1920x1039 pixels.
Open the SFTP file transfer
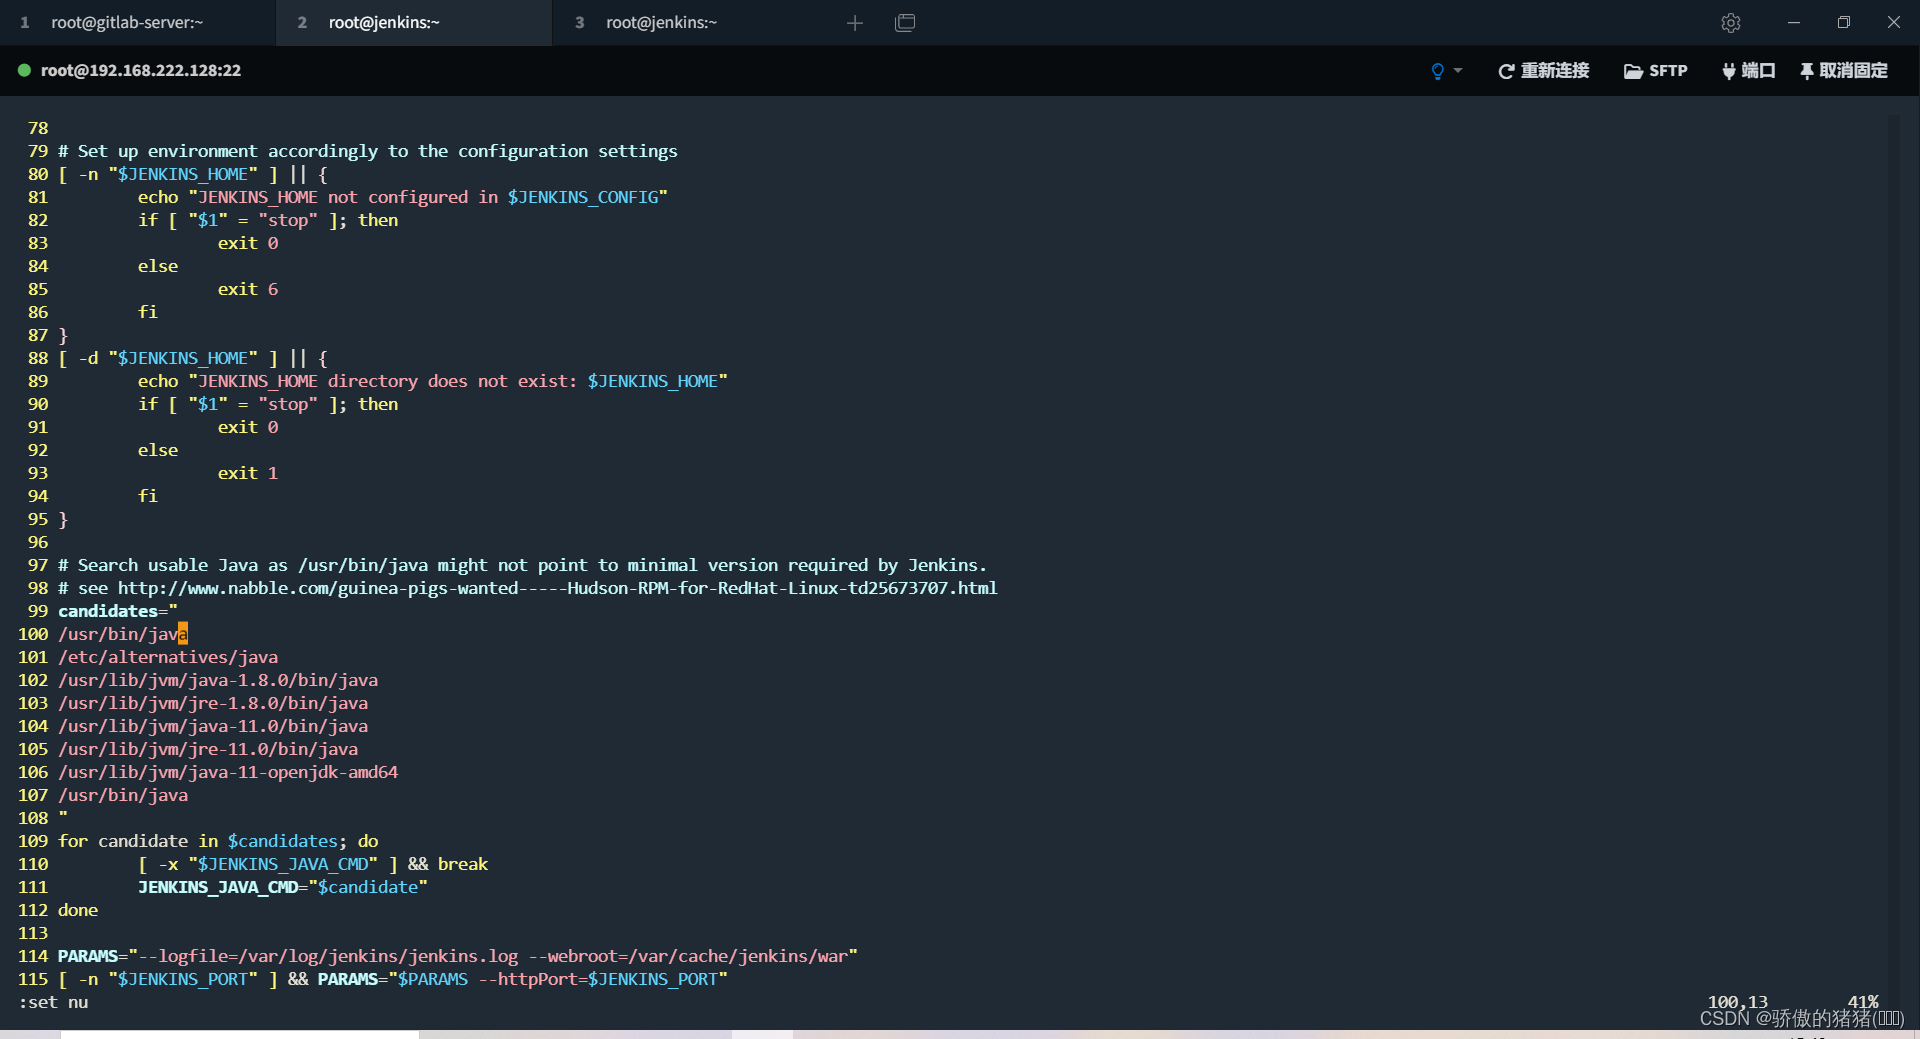coord(1655,71)
